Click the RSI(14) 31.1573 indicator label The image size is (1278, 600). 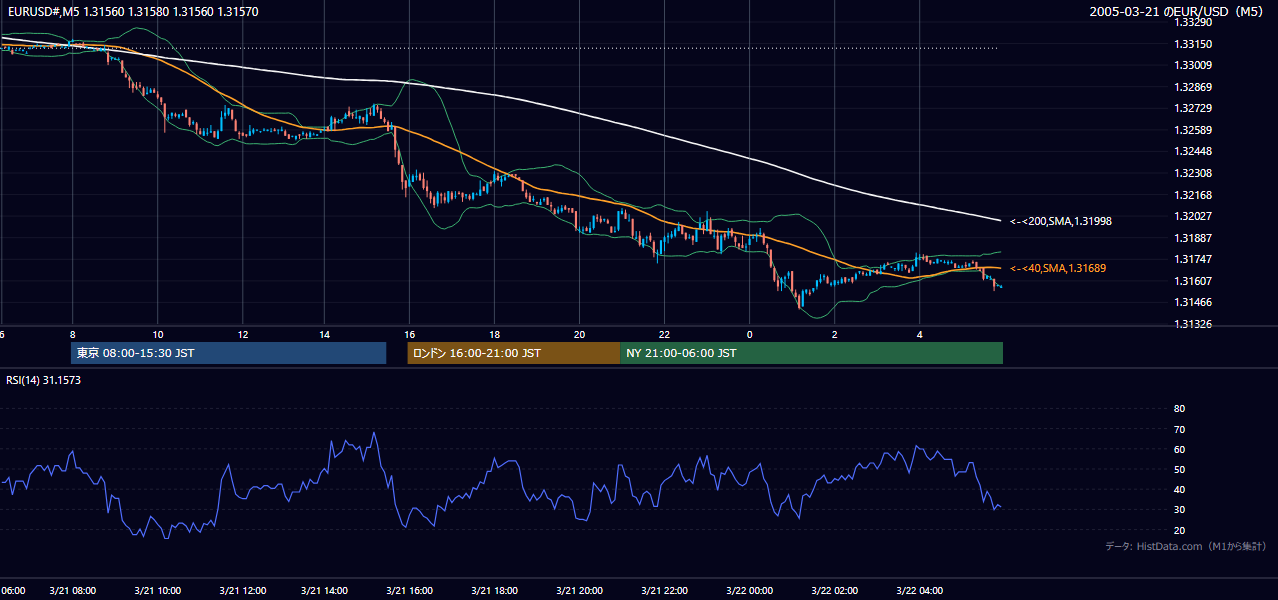tap(44, 380)
